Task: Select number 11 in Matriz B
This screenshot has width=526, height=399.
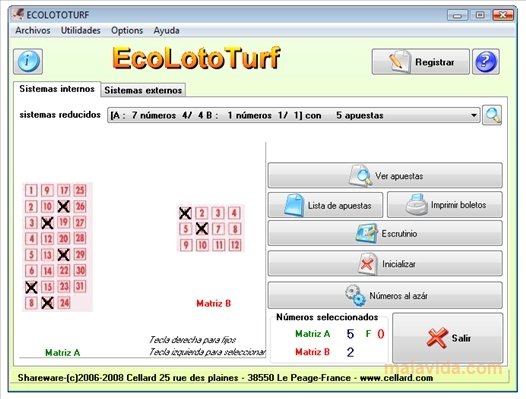Action: [218, 245]
